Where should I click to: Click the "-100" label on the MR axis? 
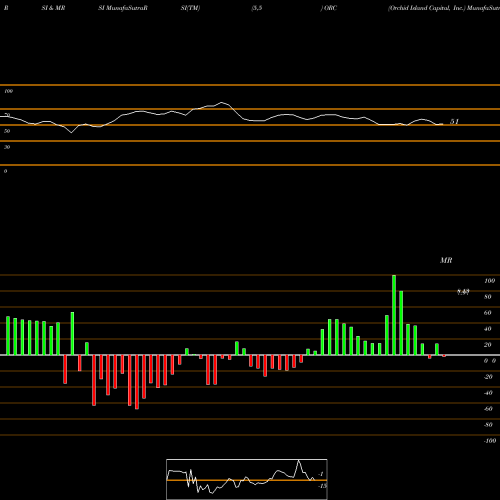coord(490,441)
